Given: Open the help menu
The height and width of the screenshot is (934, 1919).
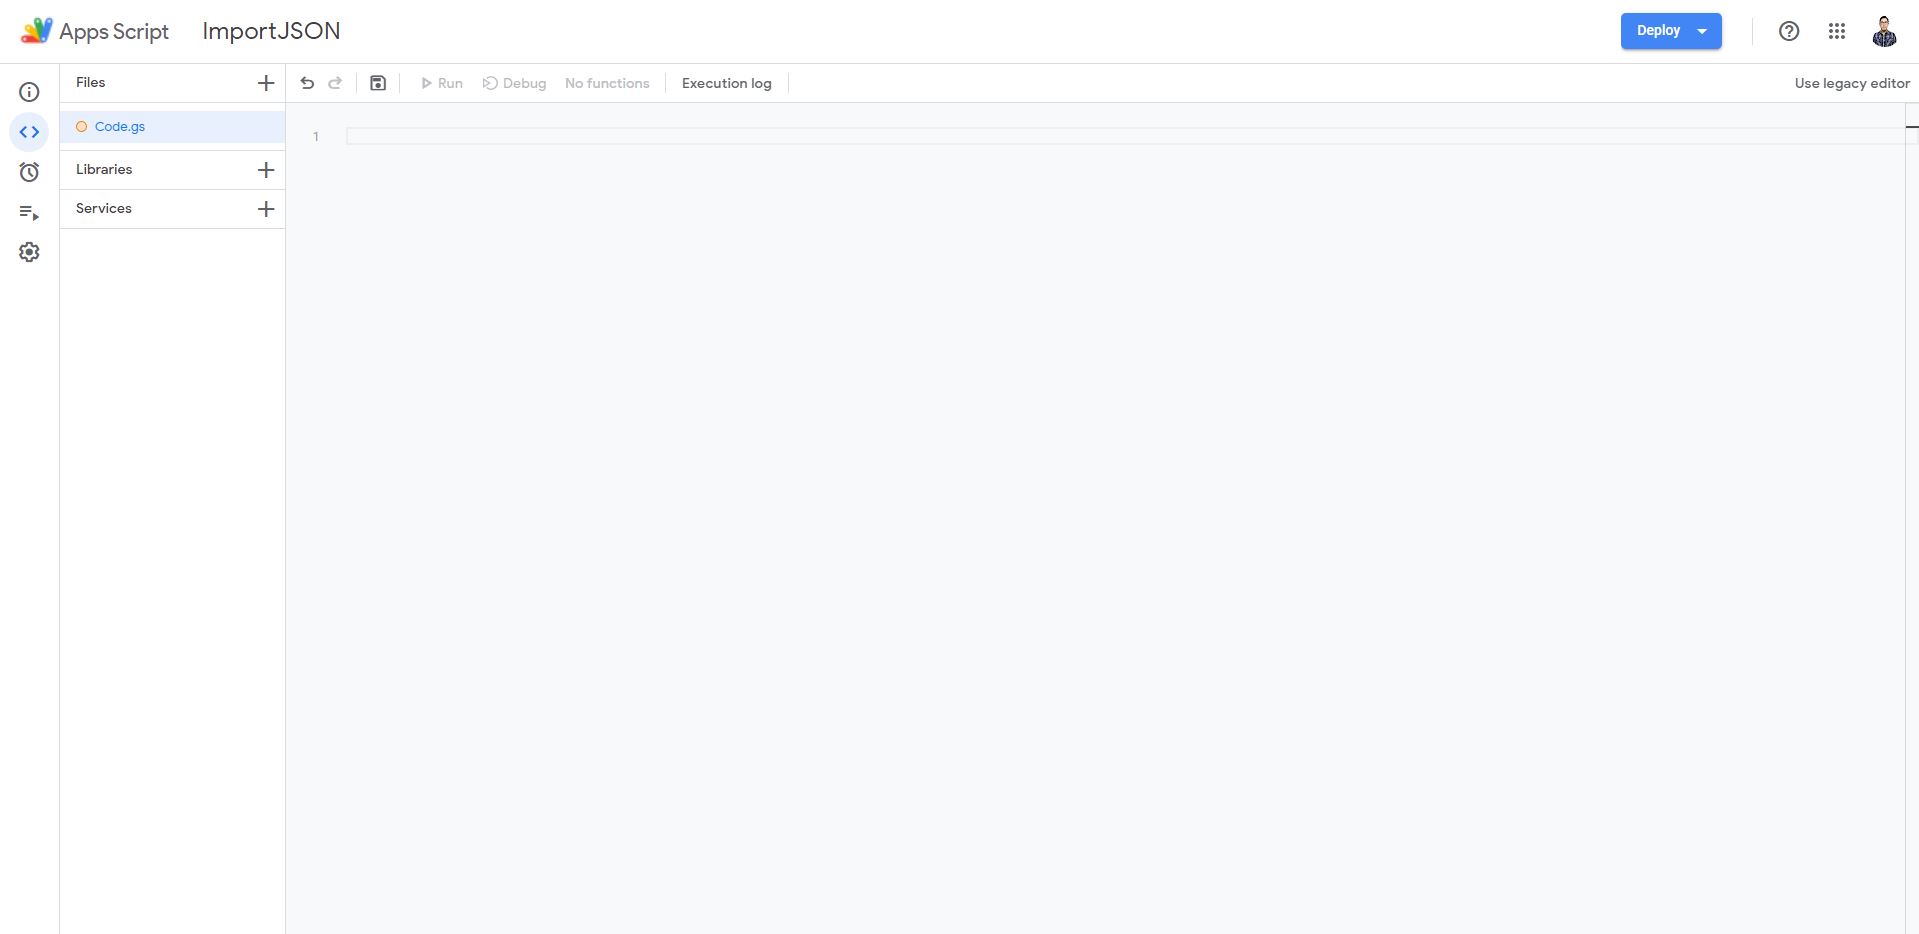Looking at the screenshot, I should pyautogui.click(x=1789, y=31).
